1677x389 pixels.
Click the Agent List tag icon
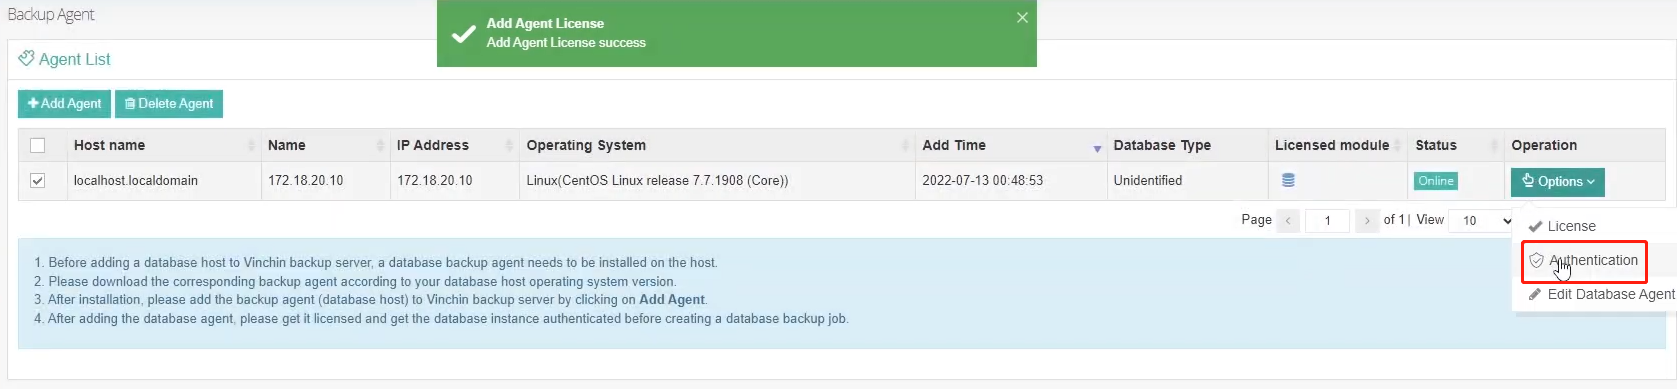pos(26,59)
